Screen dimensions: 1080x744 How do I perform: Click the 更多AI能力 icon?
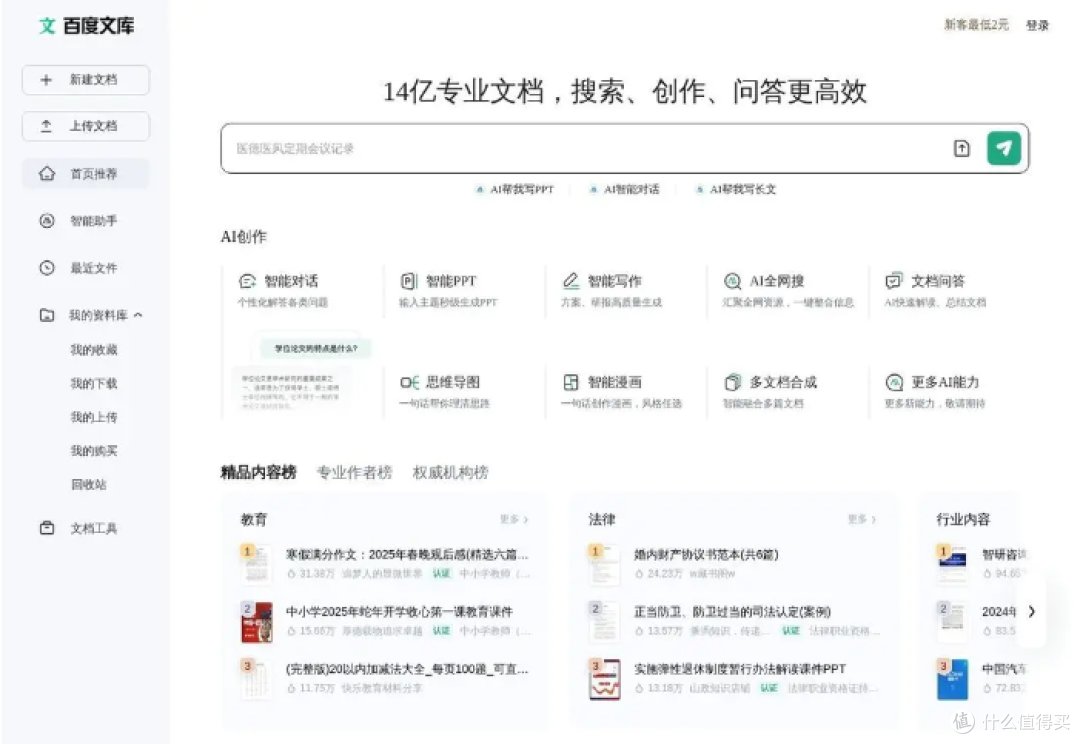[894, 382]
